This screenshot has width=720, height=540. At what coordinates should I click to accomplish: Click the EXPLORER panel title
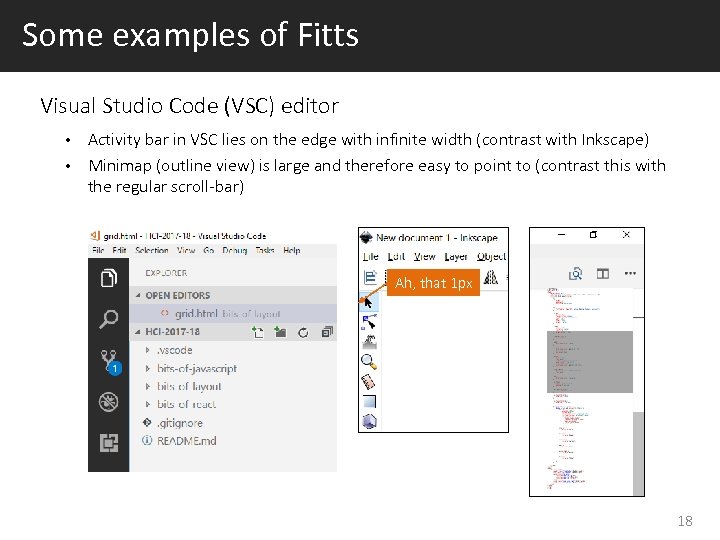(166, 273)
